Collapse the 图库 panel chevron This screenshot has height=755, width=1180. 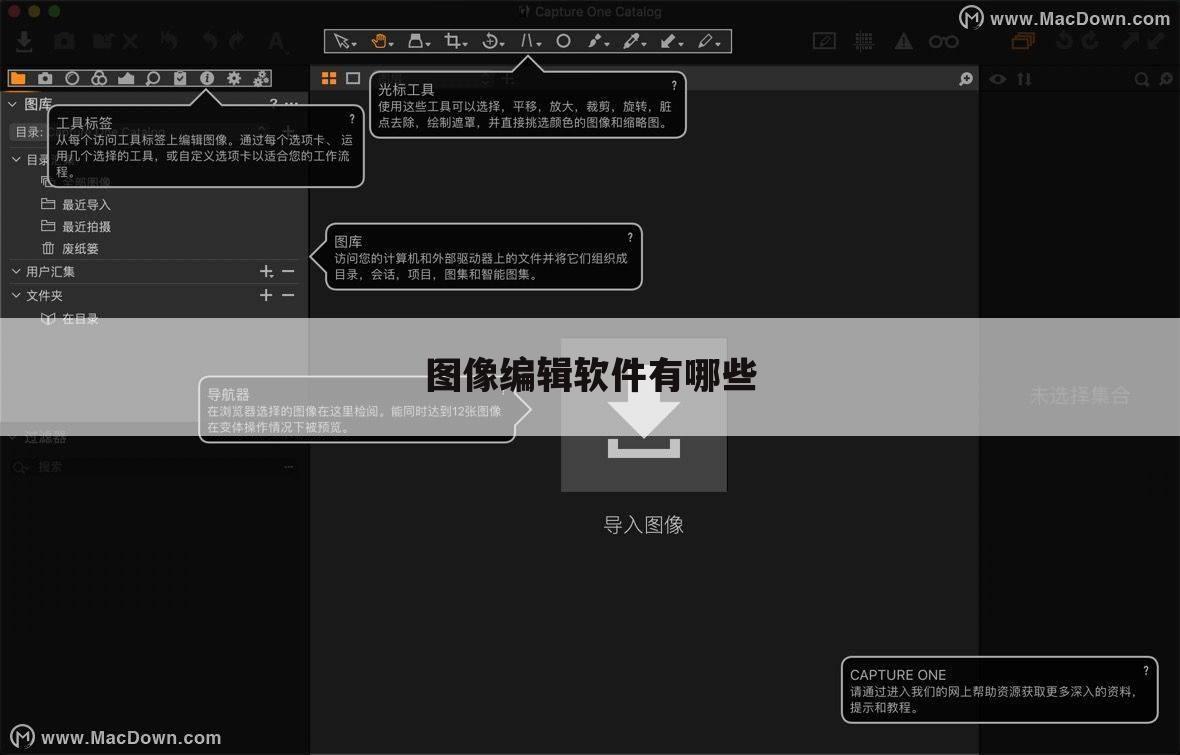point(13,104)
